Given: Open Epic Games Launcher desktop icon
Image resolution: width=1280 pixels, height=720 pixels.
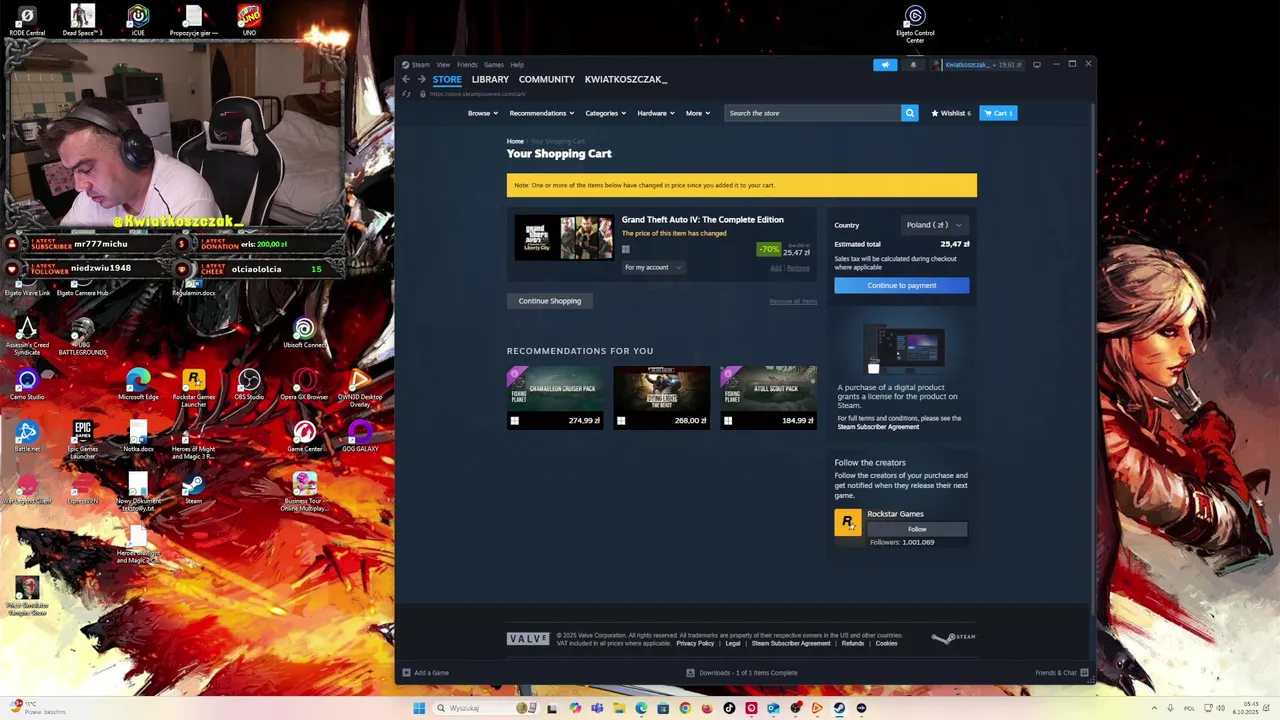Looking at the screenshot, I should tap(82, 440).
